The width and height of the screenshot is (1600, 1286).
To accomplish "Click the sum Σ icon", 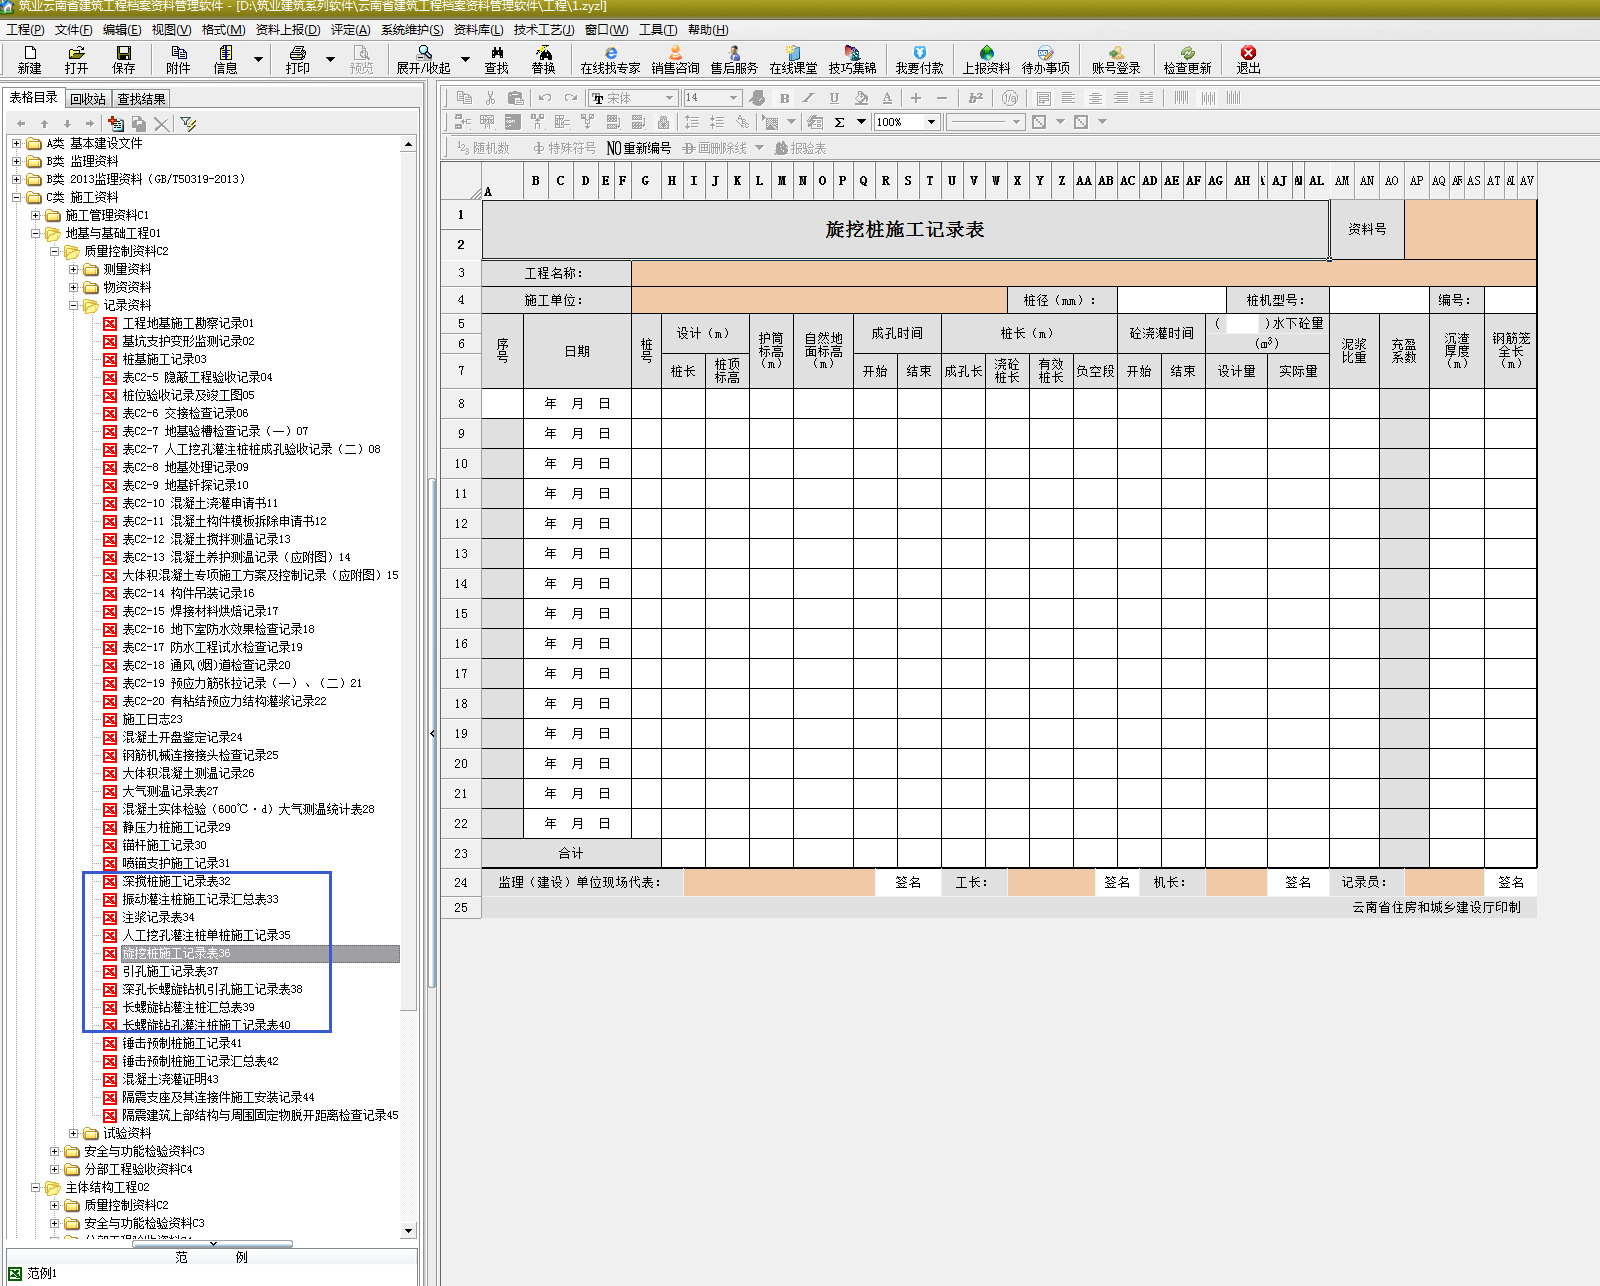I will pyautogui.click(x=839, y=122).
